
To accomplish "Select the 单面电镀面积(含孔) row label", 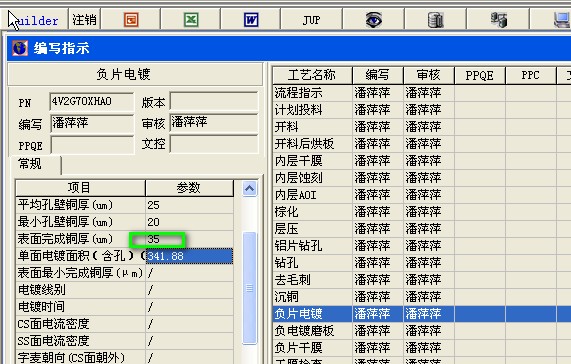I will click(80, 256).
